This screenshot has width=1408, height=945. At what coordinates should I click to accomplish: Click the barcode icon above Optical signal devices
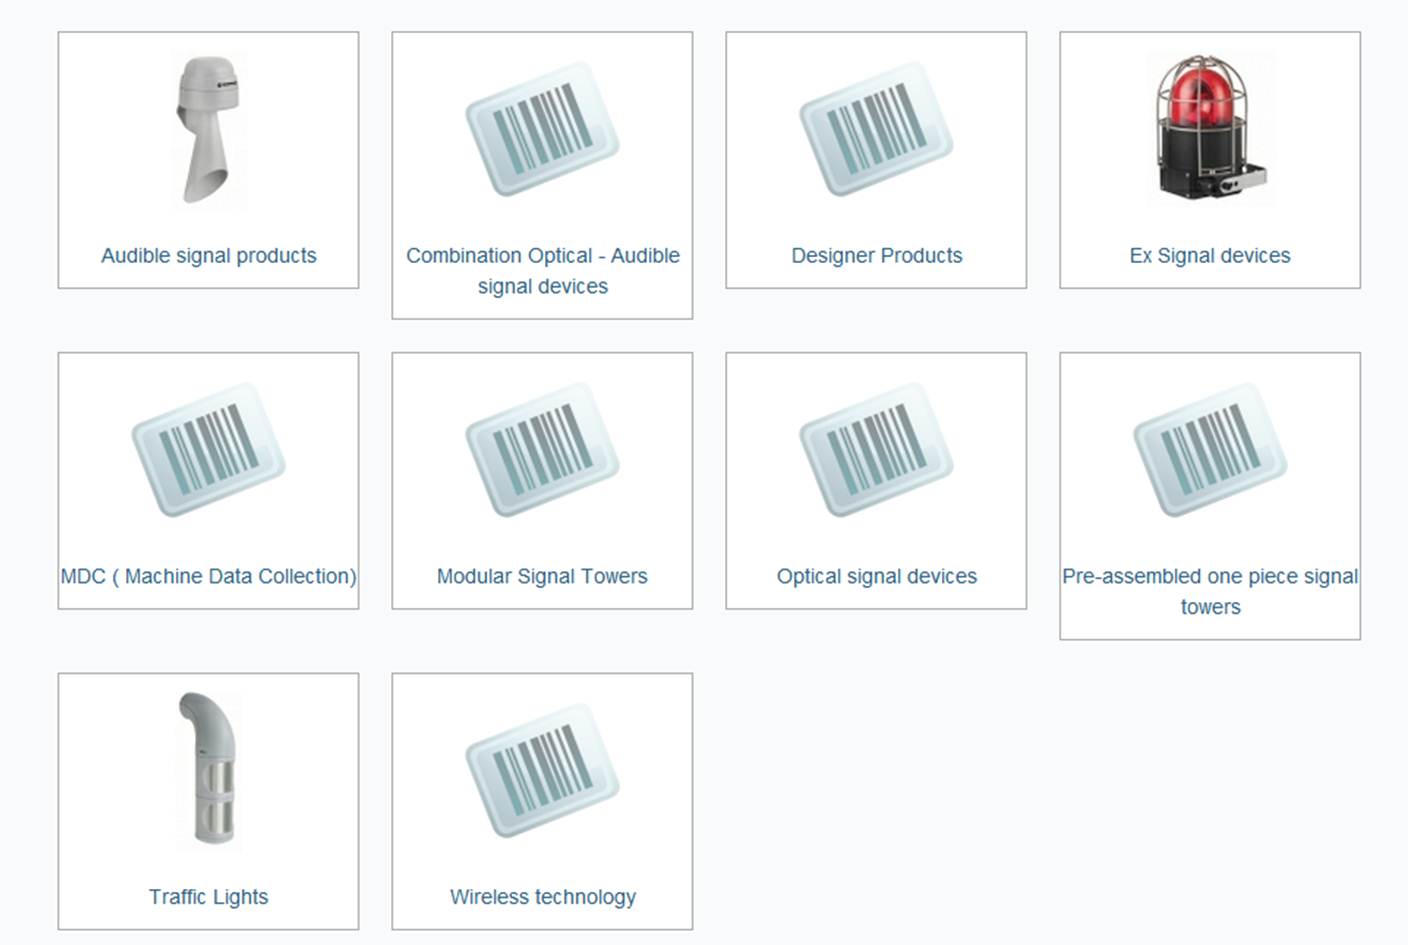tap(876, 450)
